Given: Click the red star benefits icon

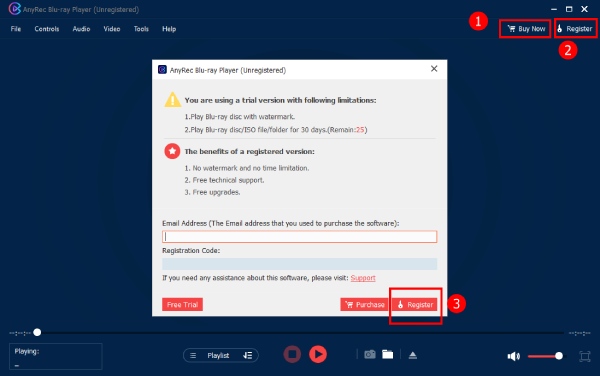Looking at the screenshot, I should pos(172,151).
